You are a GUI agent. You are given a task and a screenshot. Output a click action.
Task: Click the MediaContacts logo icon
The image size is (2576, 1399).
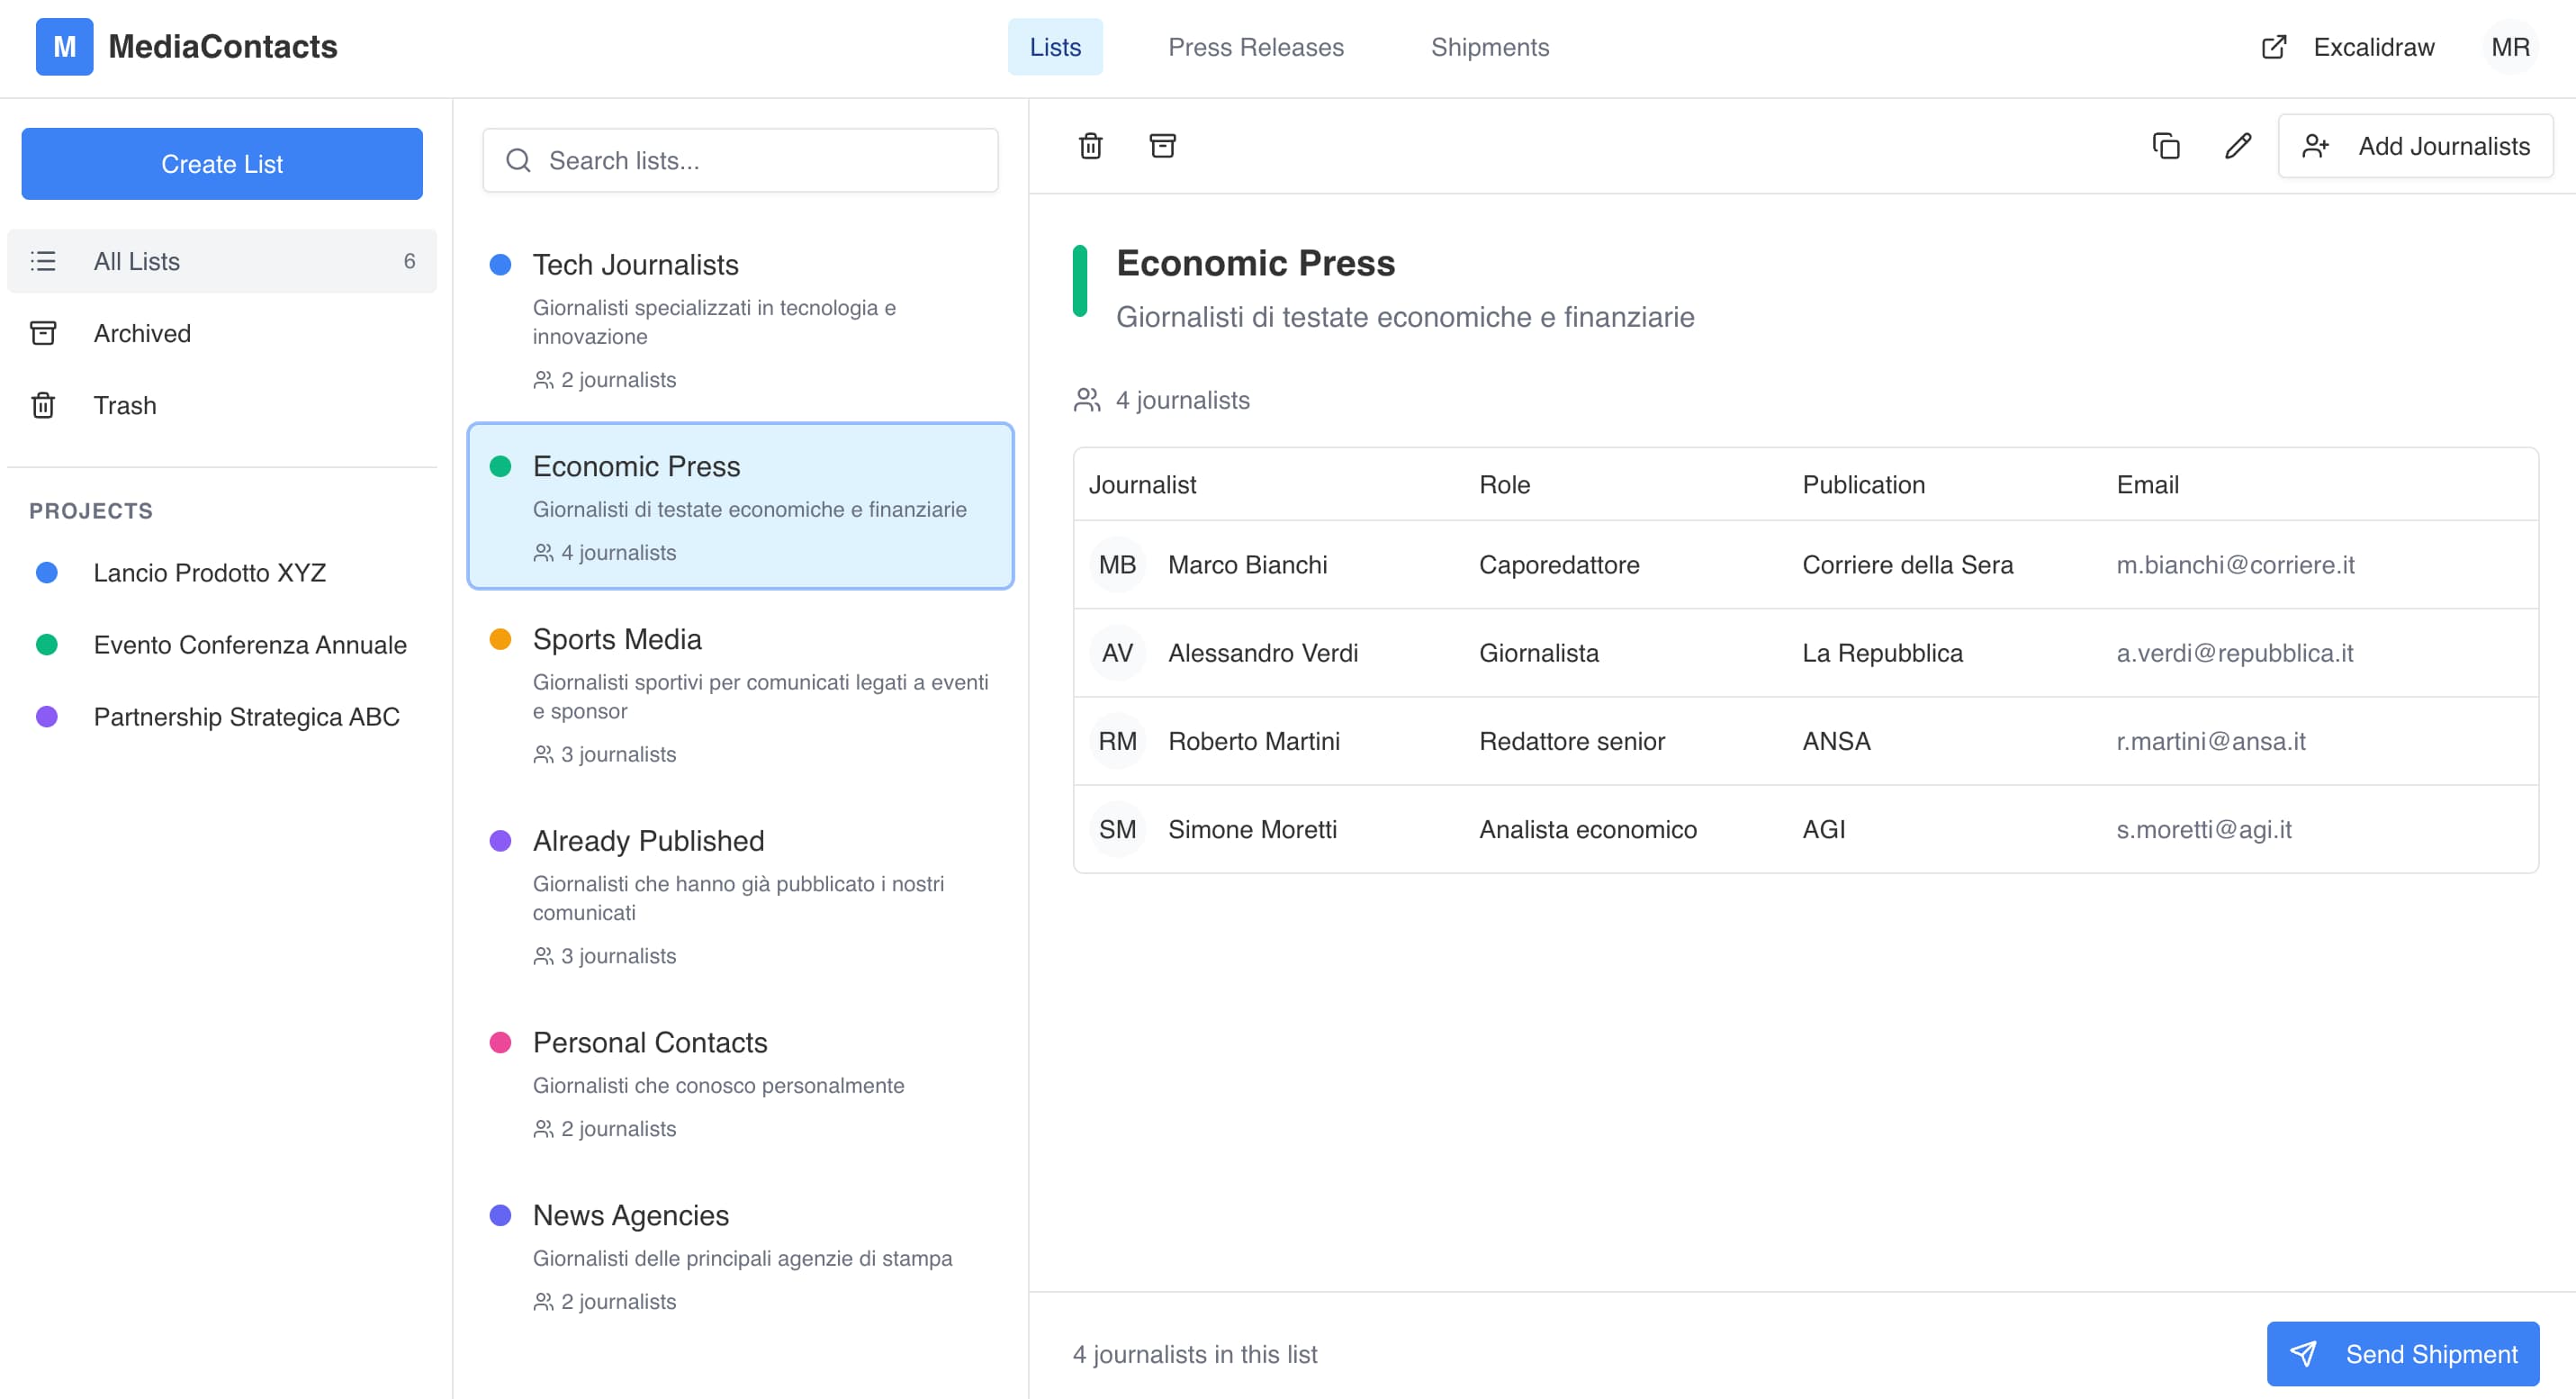click(64, 46)
